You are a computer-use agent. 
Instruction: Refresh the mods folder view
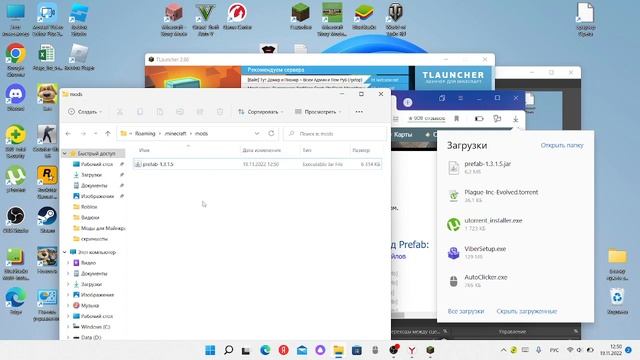tap(271, 133)
